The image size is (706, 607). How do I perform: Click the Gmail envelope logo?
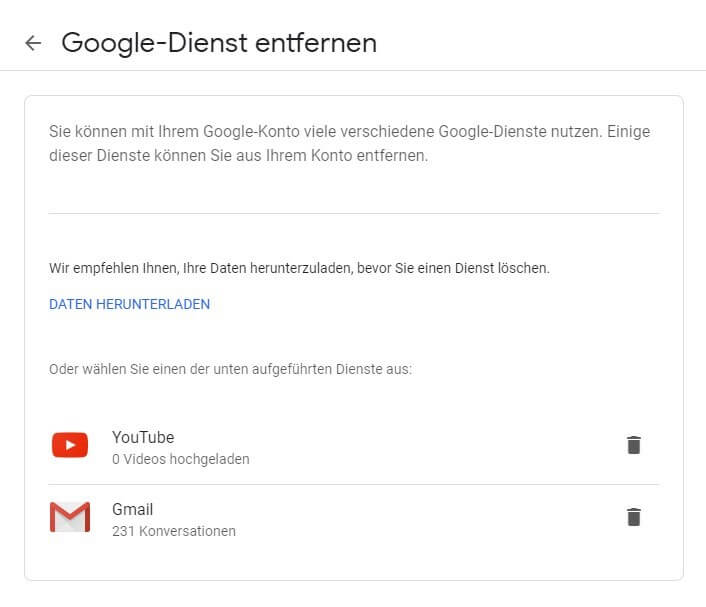[x=70, y=517]
